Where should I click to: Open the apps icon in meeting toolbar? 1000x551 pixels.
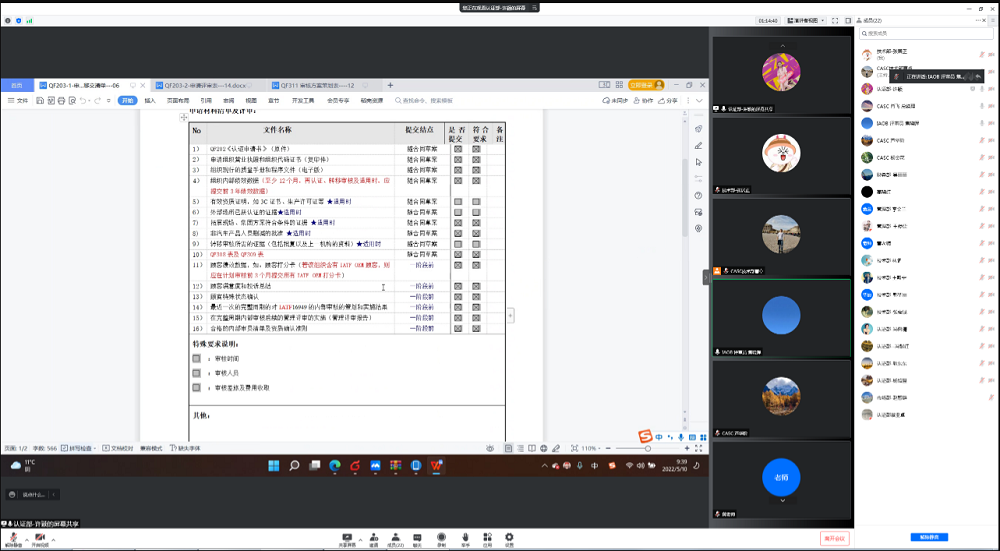(x=487, y=540)
